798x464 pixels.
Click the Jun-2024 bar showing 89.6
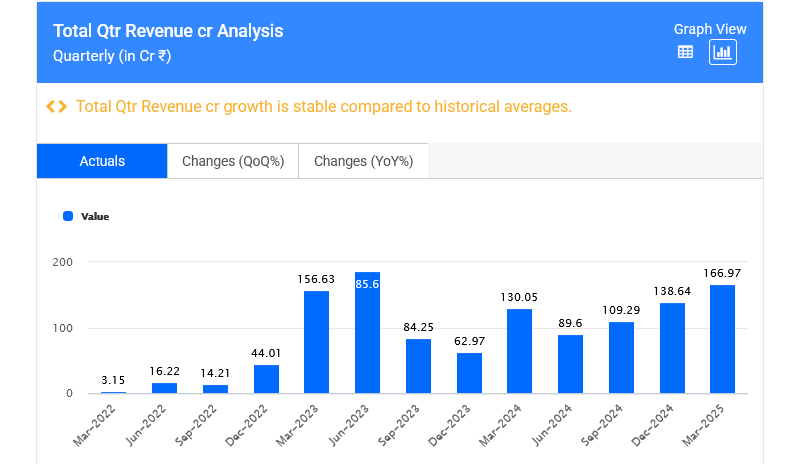coord(570,364)
